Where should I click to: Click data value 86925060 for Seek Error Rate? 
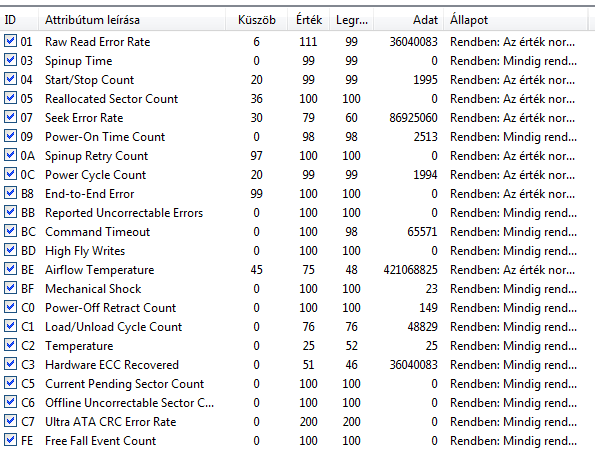click(x=414, y=118)
